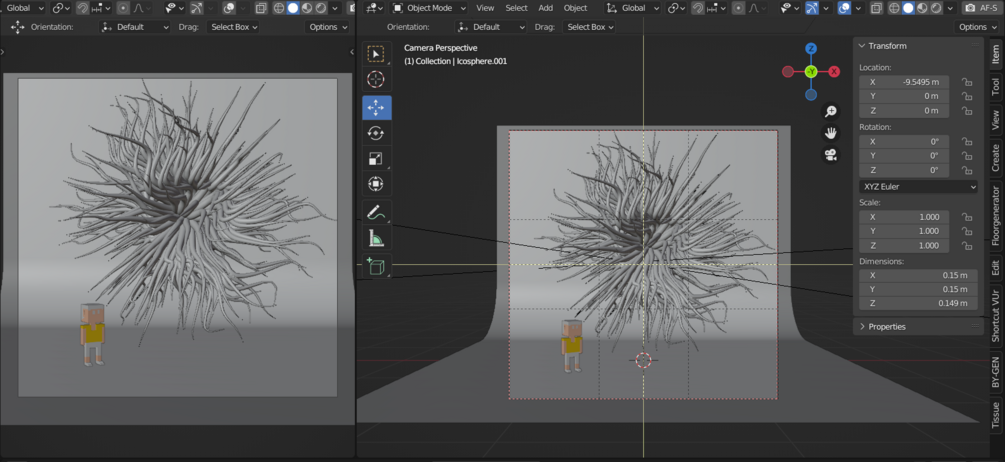Switch to the Create sidebar tab
The image size is (1005, 462).
[x=995, y=158]
